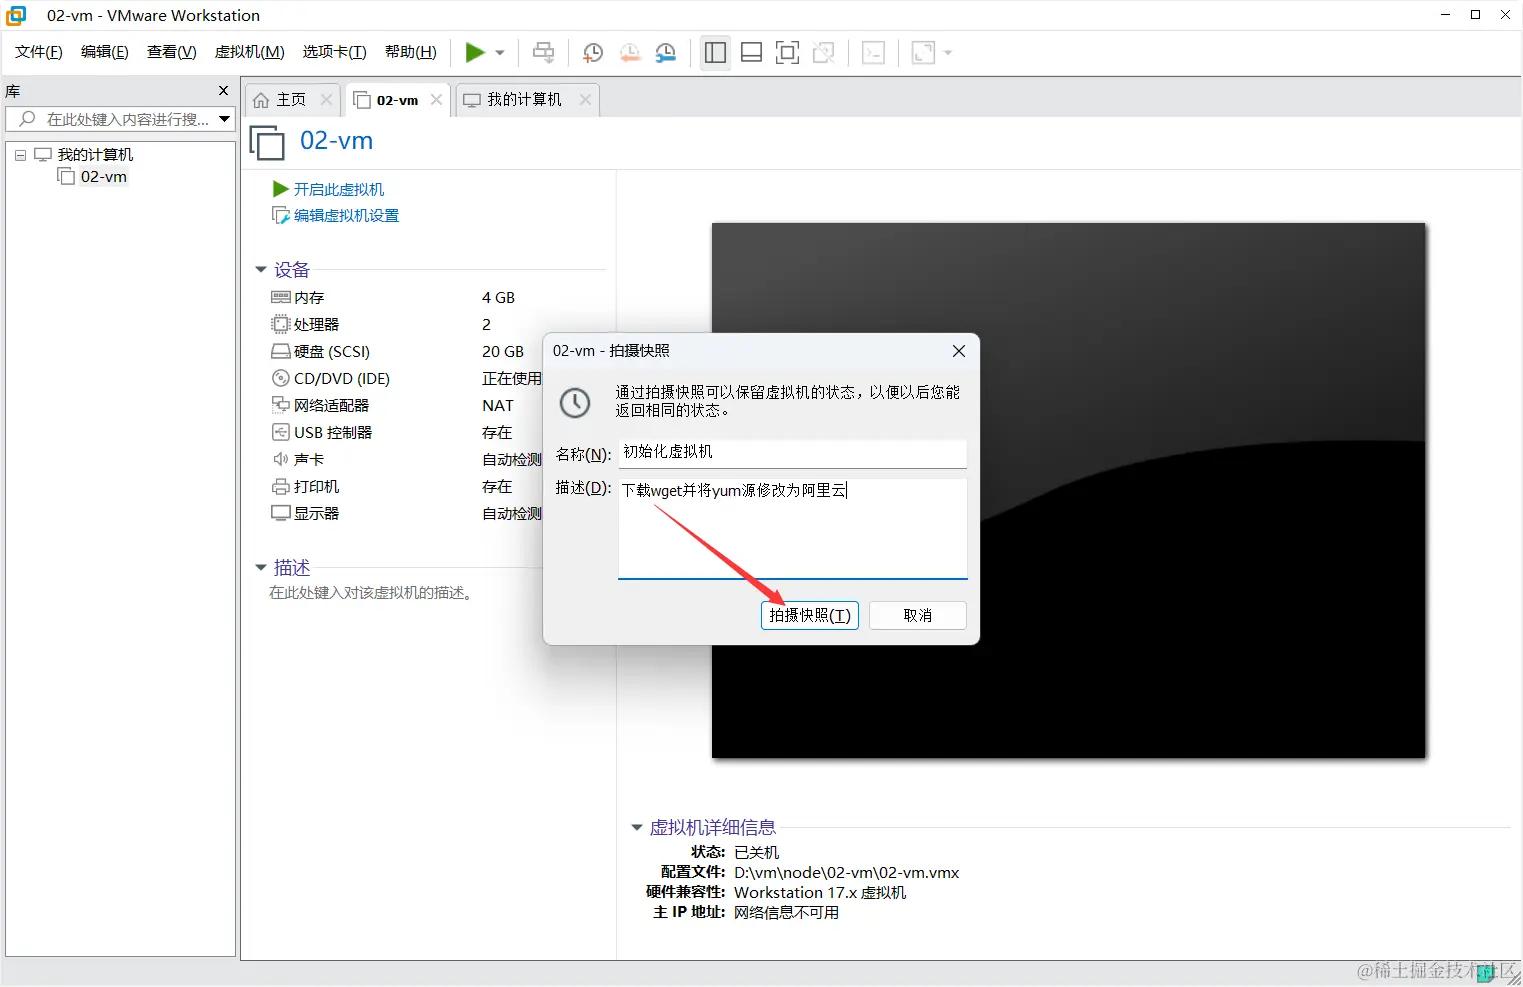This screenshot has width=1523, height=987.
Task: Open the 帮助(H) menu
Action: click(x=411, y=52)
